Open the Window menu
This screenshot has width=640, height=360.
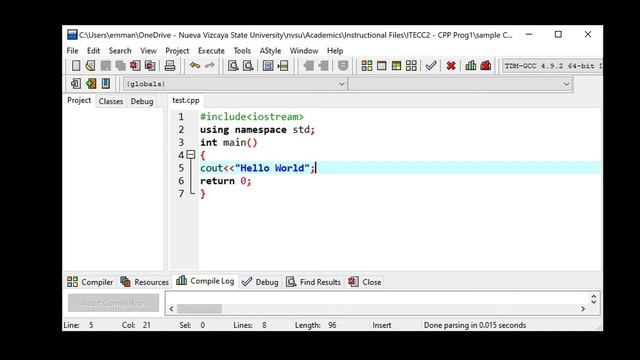tap(304, 51)
